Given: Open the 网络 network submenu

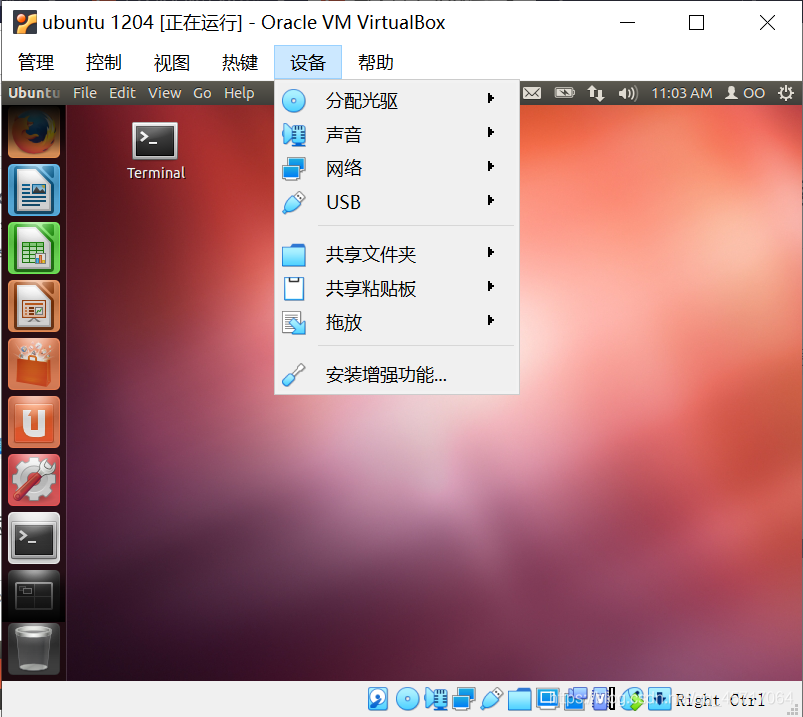Looking at the screenshot, I should click(x=397, y=168).
